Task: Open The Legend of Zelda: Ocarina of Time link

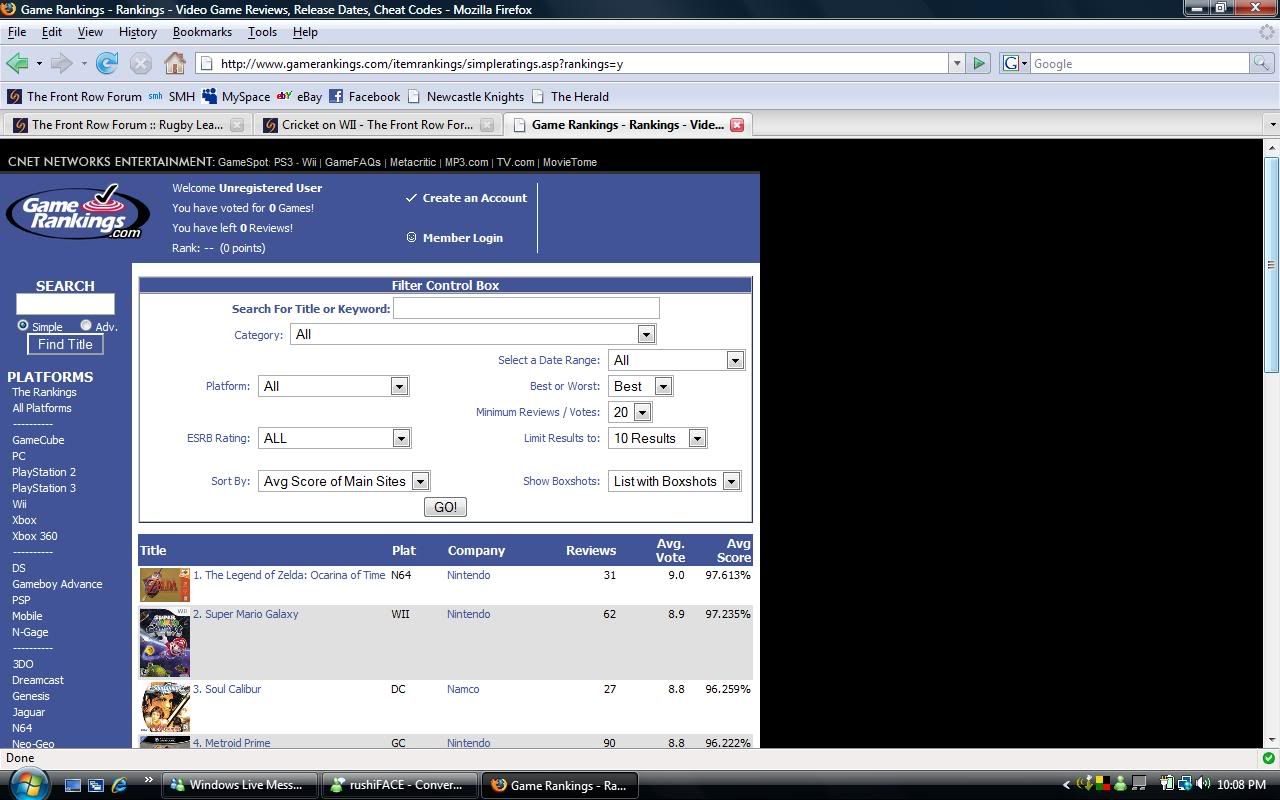Action: click(x=295, y=575)
